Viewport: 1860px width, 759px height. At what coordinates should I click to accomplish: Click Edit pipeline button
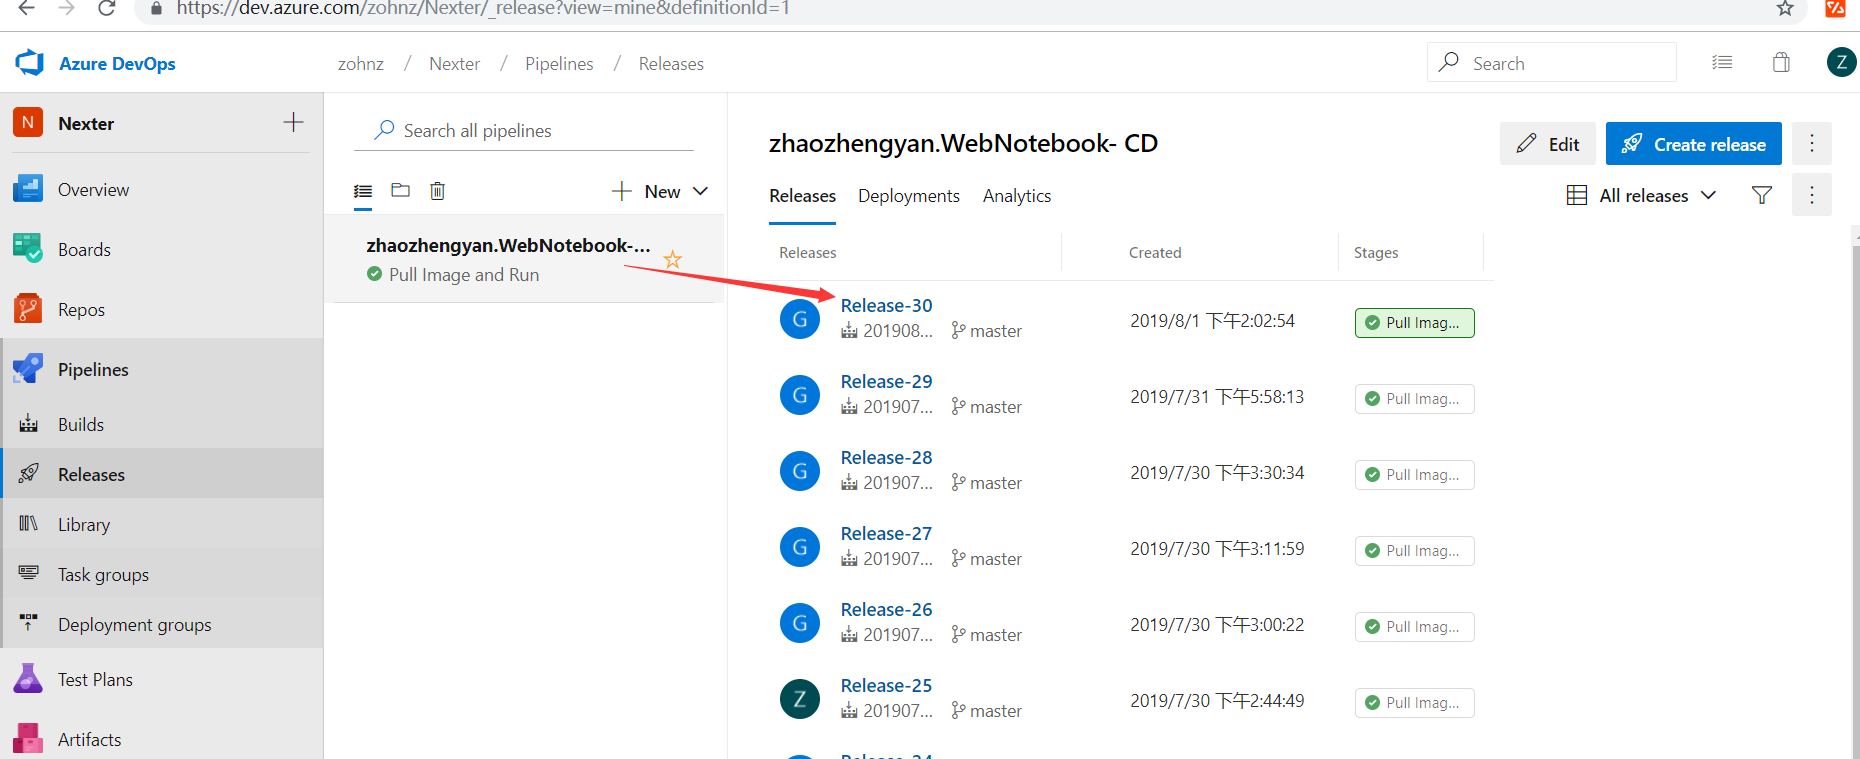point(1548,144)
